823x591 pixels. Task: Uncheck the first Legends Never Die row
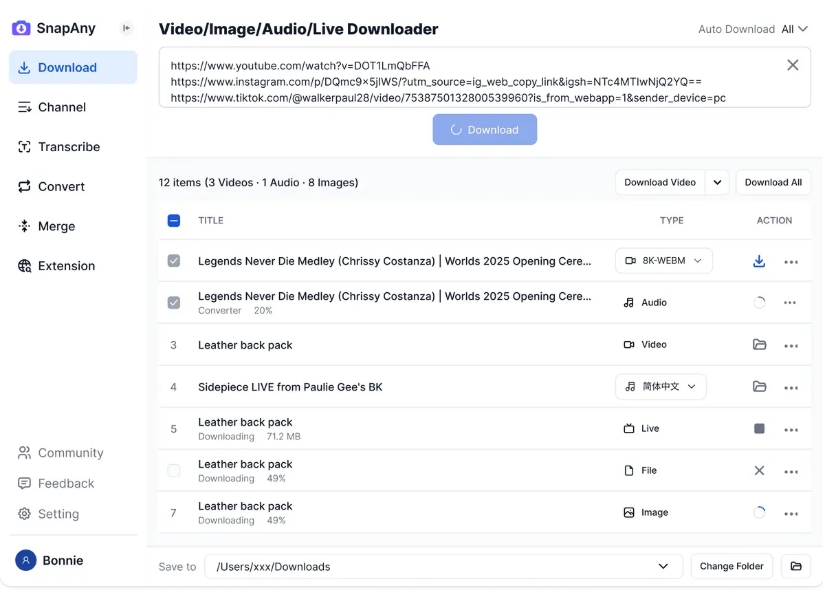[x=174, y=261]
